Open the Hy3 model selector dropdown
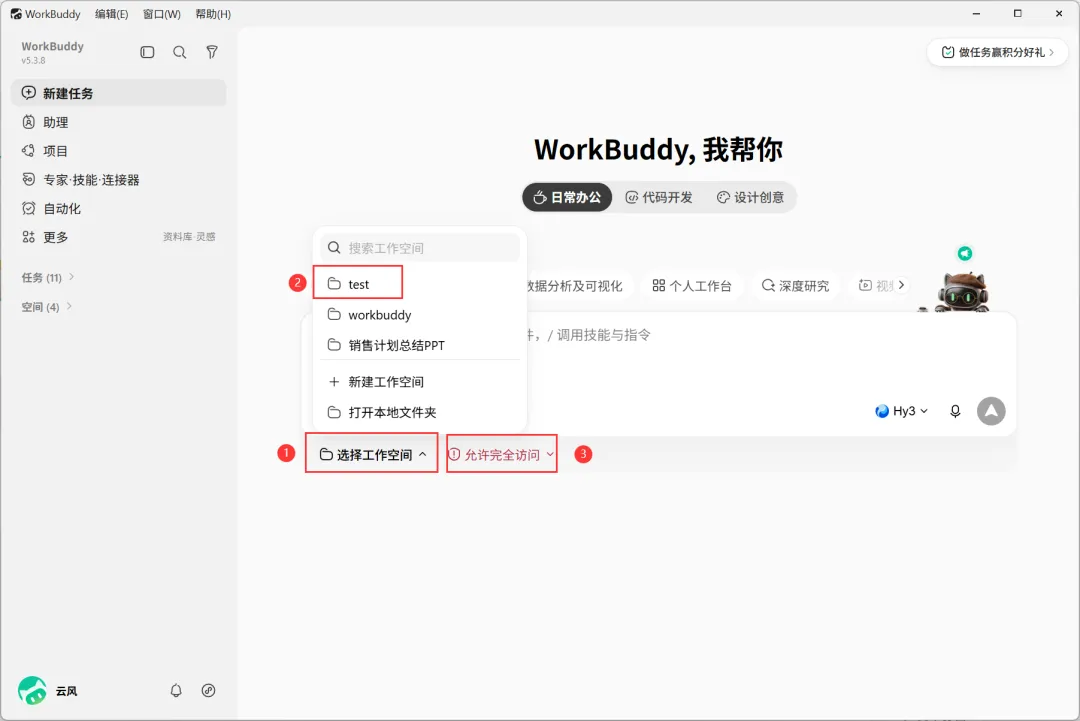This screenshot has width=1080, height=721. pos(902,411)
